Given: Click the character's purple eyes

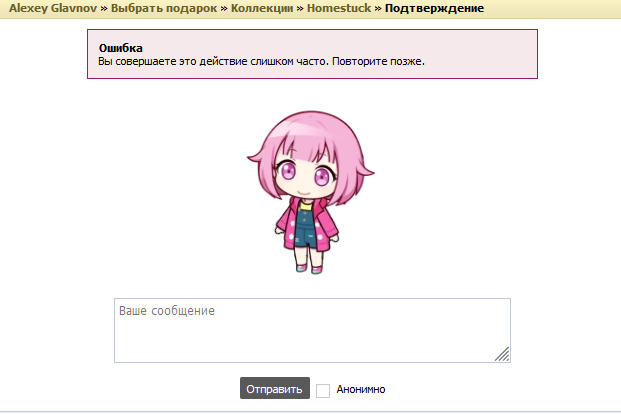Looking at the screenshot, I should [305, 174].
